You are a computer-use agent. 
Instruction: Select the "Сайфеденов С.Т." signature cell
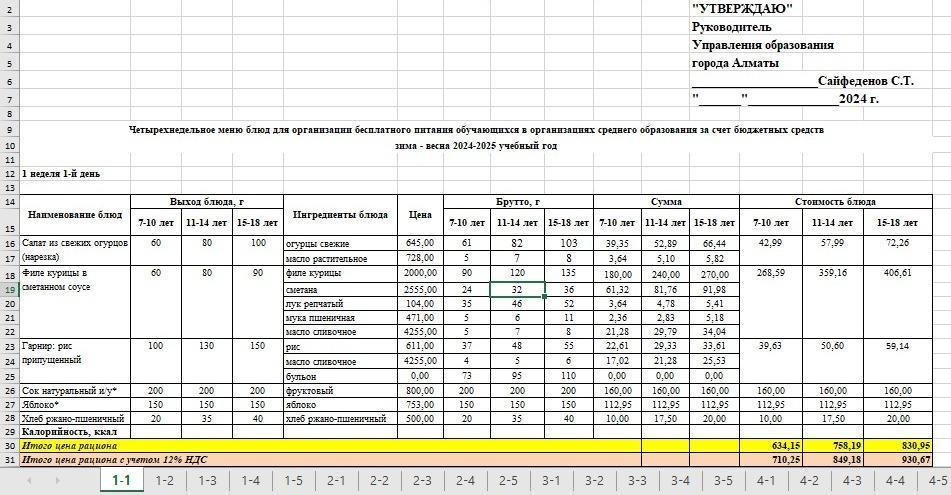pyautogui.click(x=864, y=80)
